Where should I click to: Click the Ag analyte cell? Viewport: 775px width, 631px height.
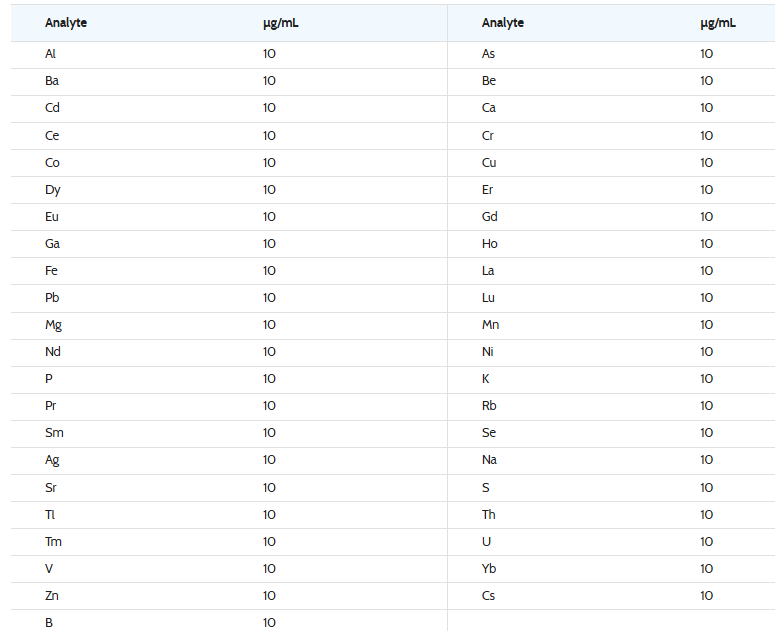point(52,460)
